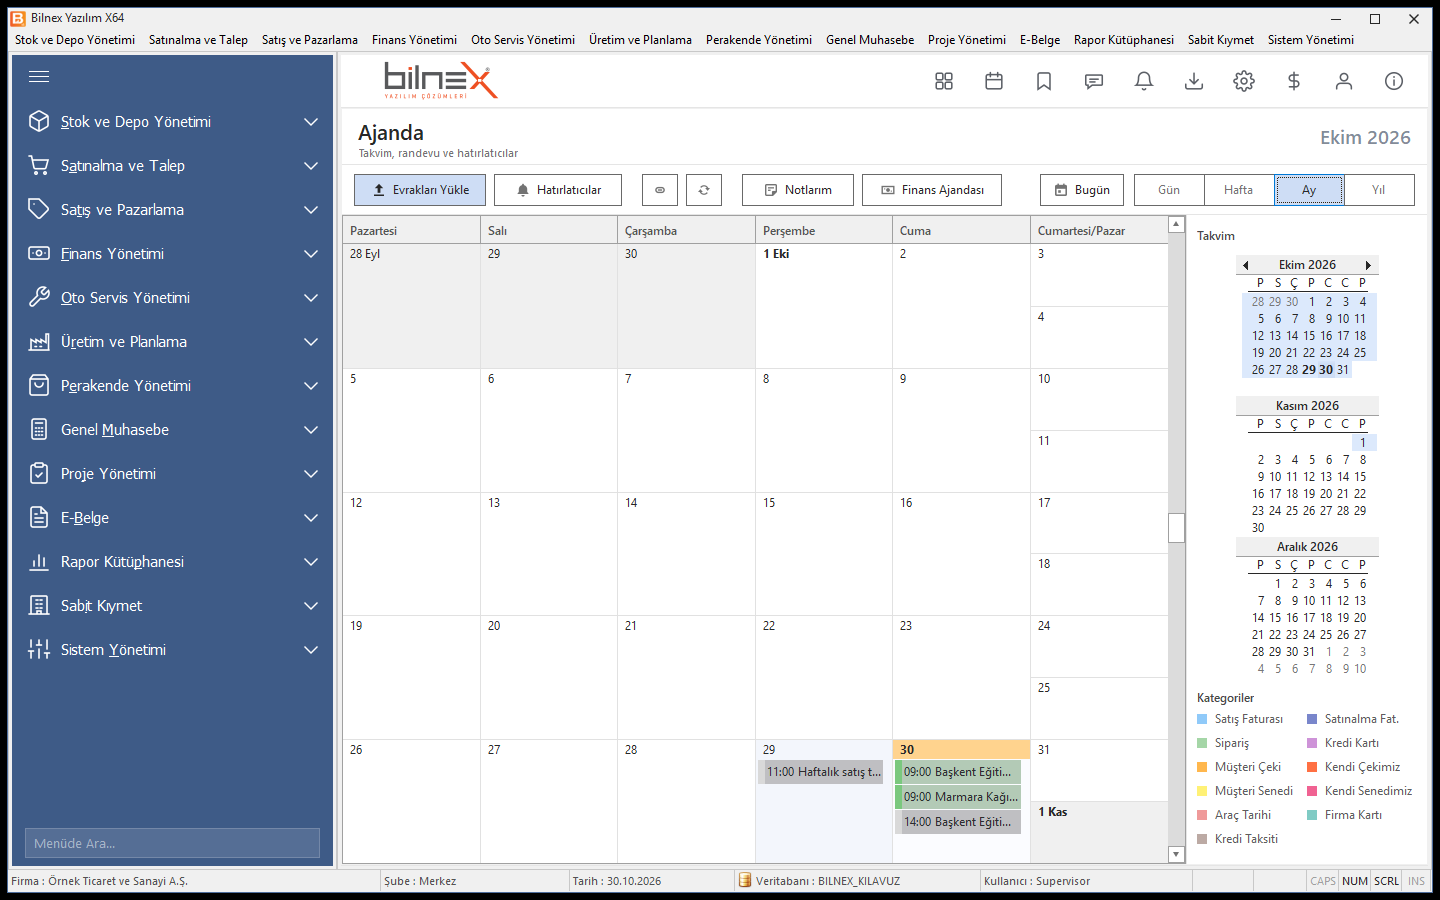Select the Ay view toggle
The height and width of the screenshot is (900, 1440).
1309,190
